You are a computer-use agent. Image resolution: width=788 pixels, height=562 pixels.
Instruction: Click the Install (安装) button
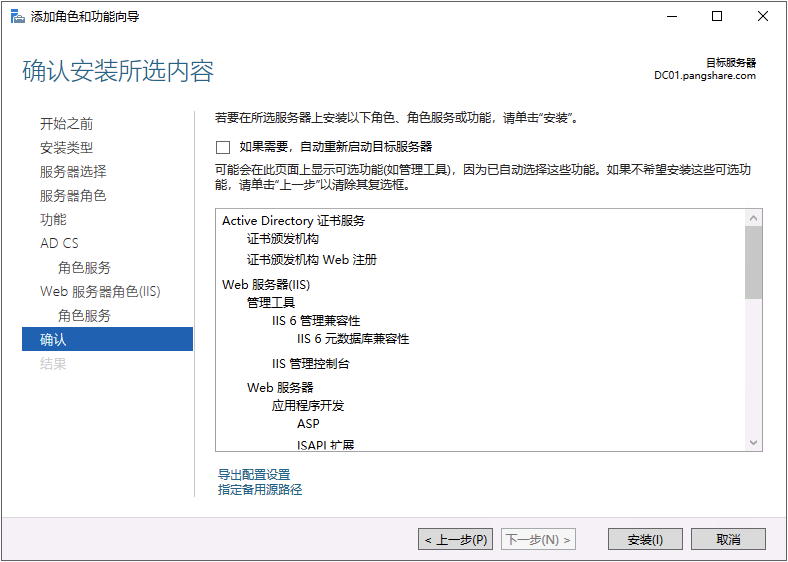645,539
